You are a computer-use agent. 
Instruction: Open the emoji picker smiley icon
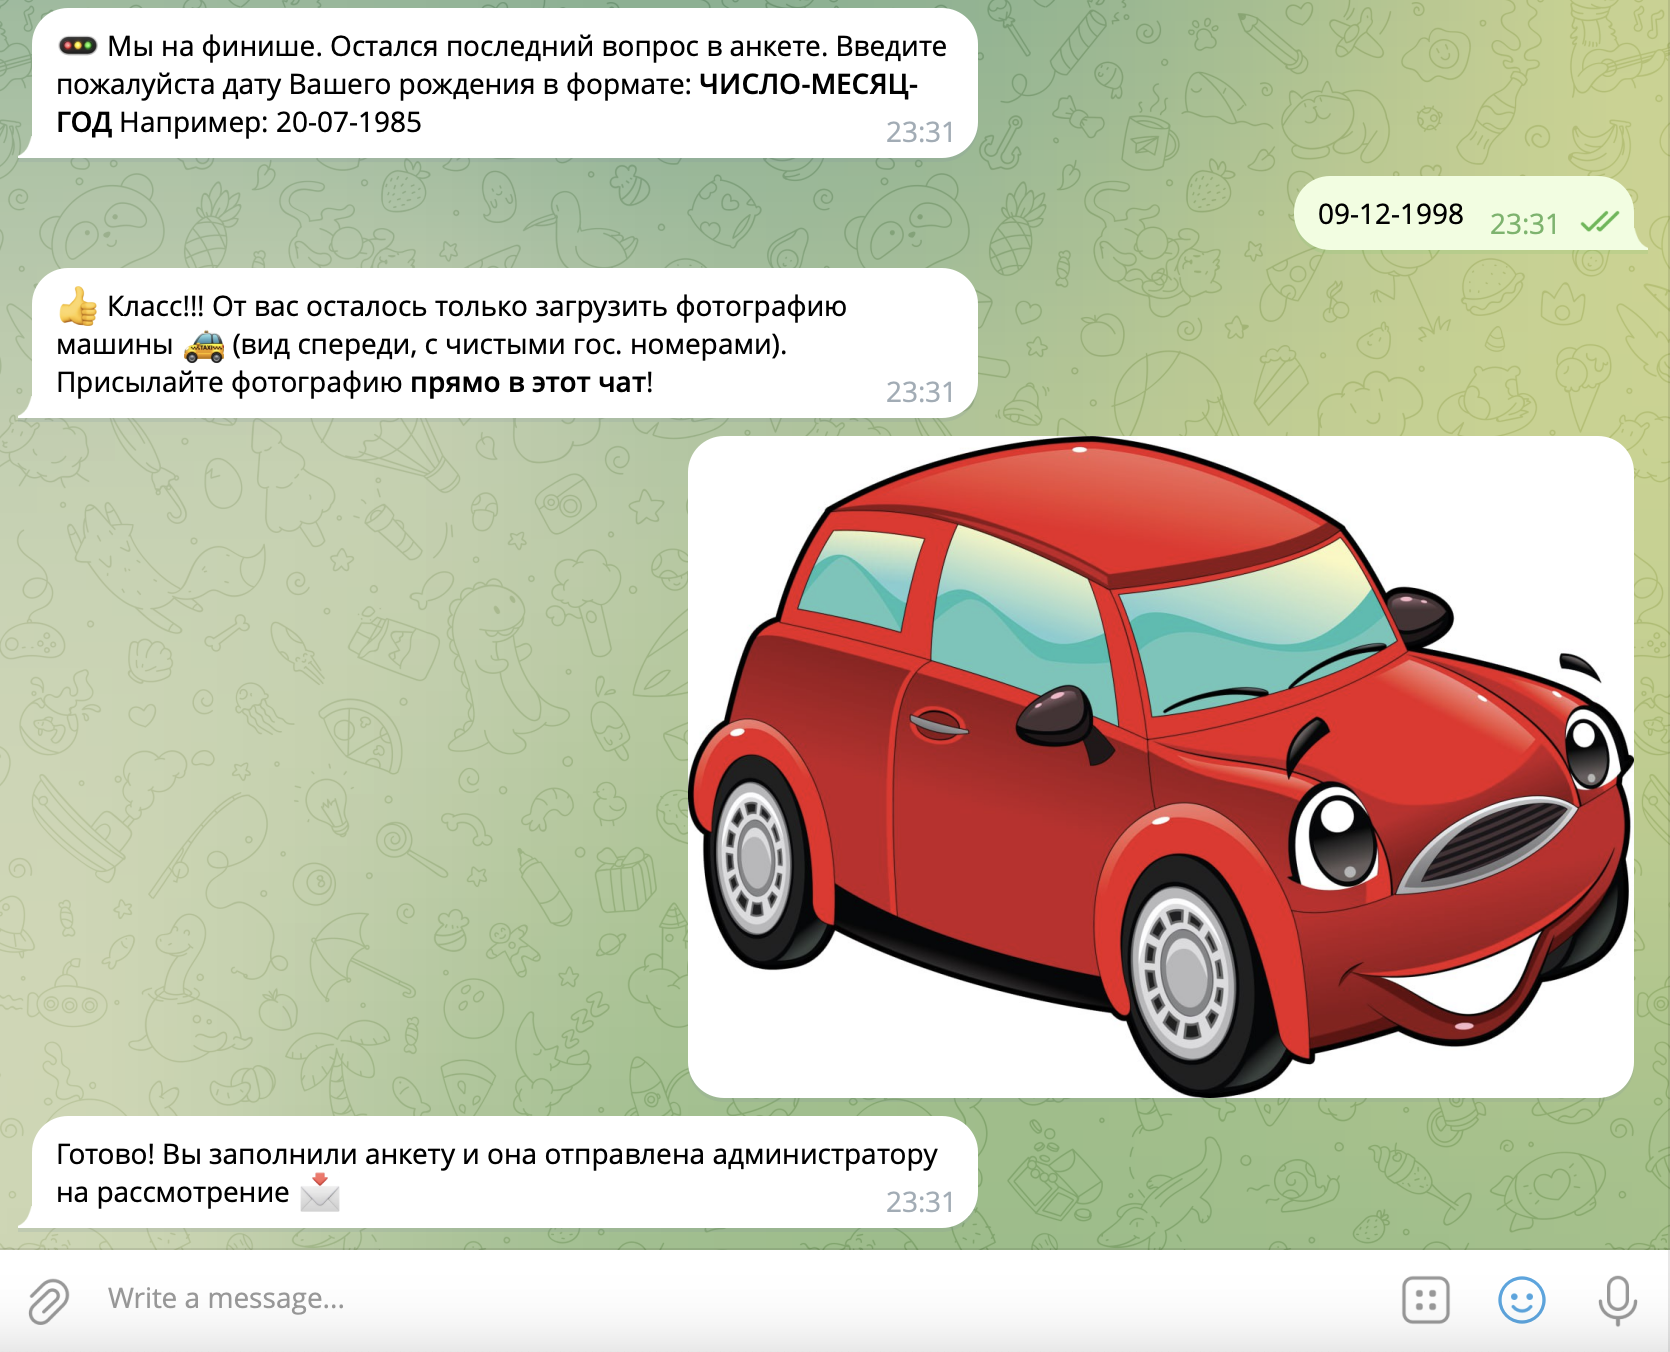click(x=1521, y=1300)
